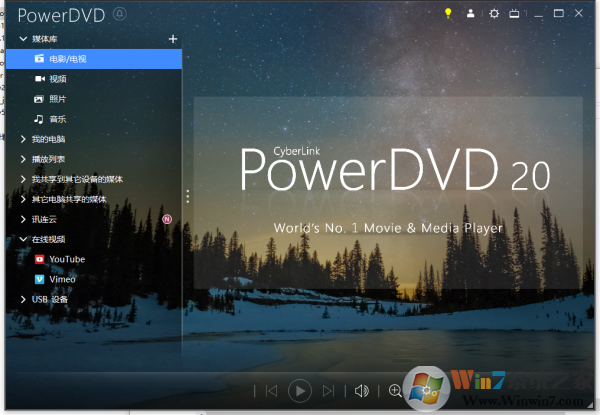Click 我的电脑 label
Viewport: 600px width, 415px height.
tap(49, 139)
